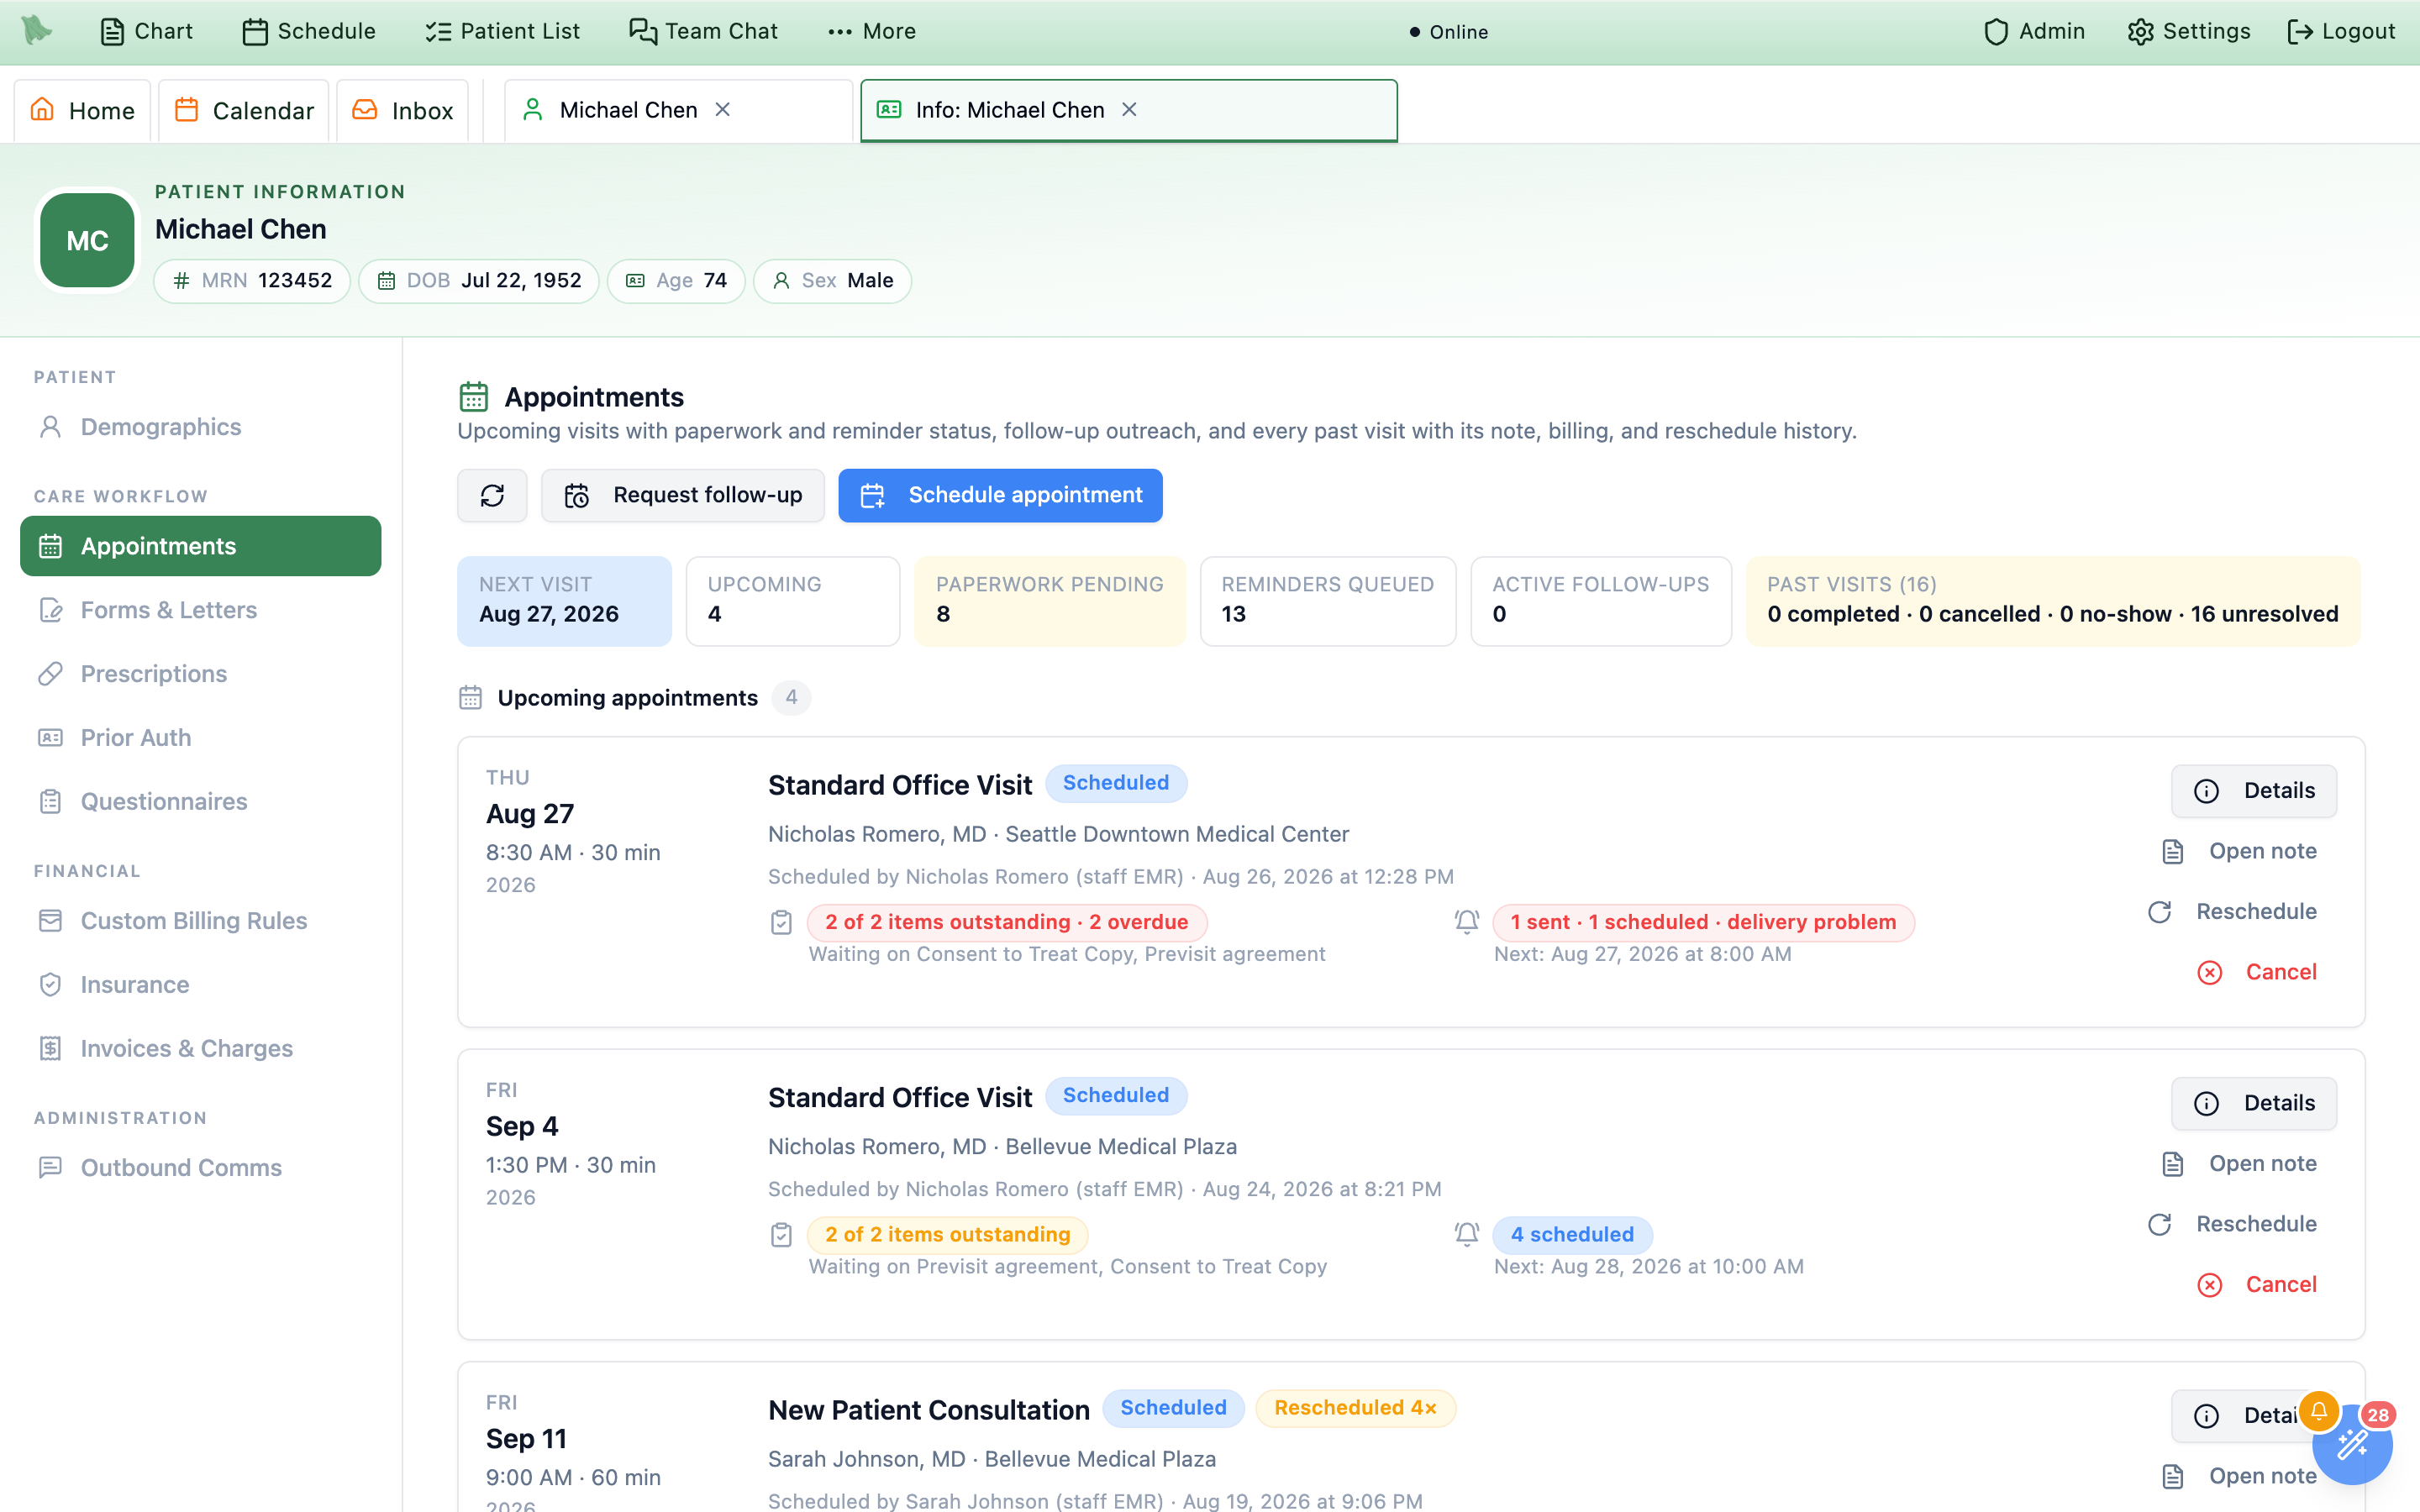Switch to the Home tab
Viewport: 2420px width, 1512px height.
pos(82,110)
